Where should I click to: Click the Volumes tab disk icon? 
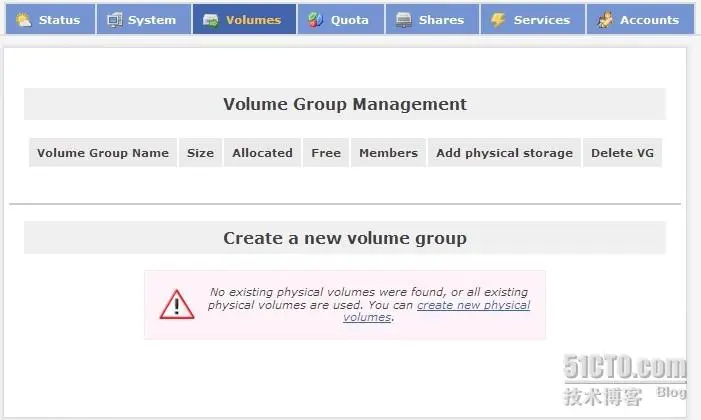click(x=211, y=20)
